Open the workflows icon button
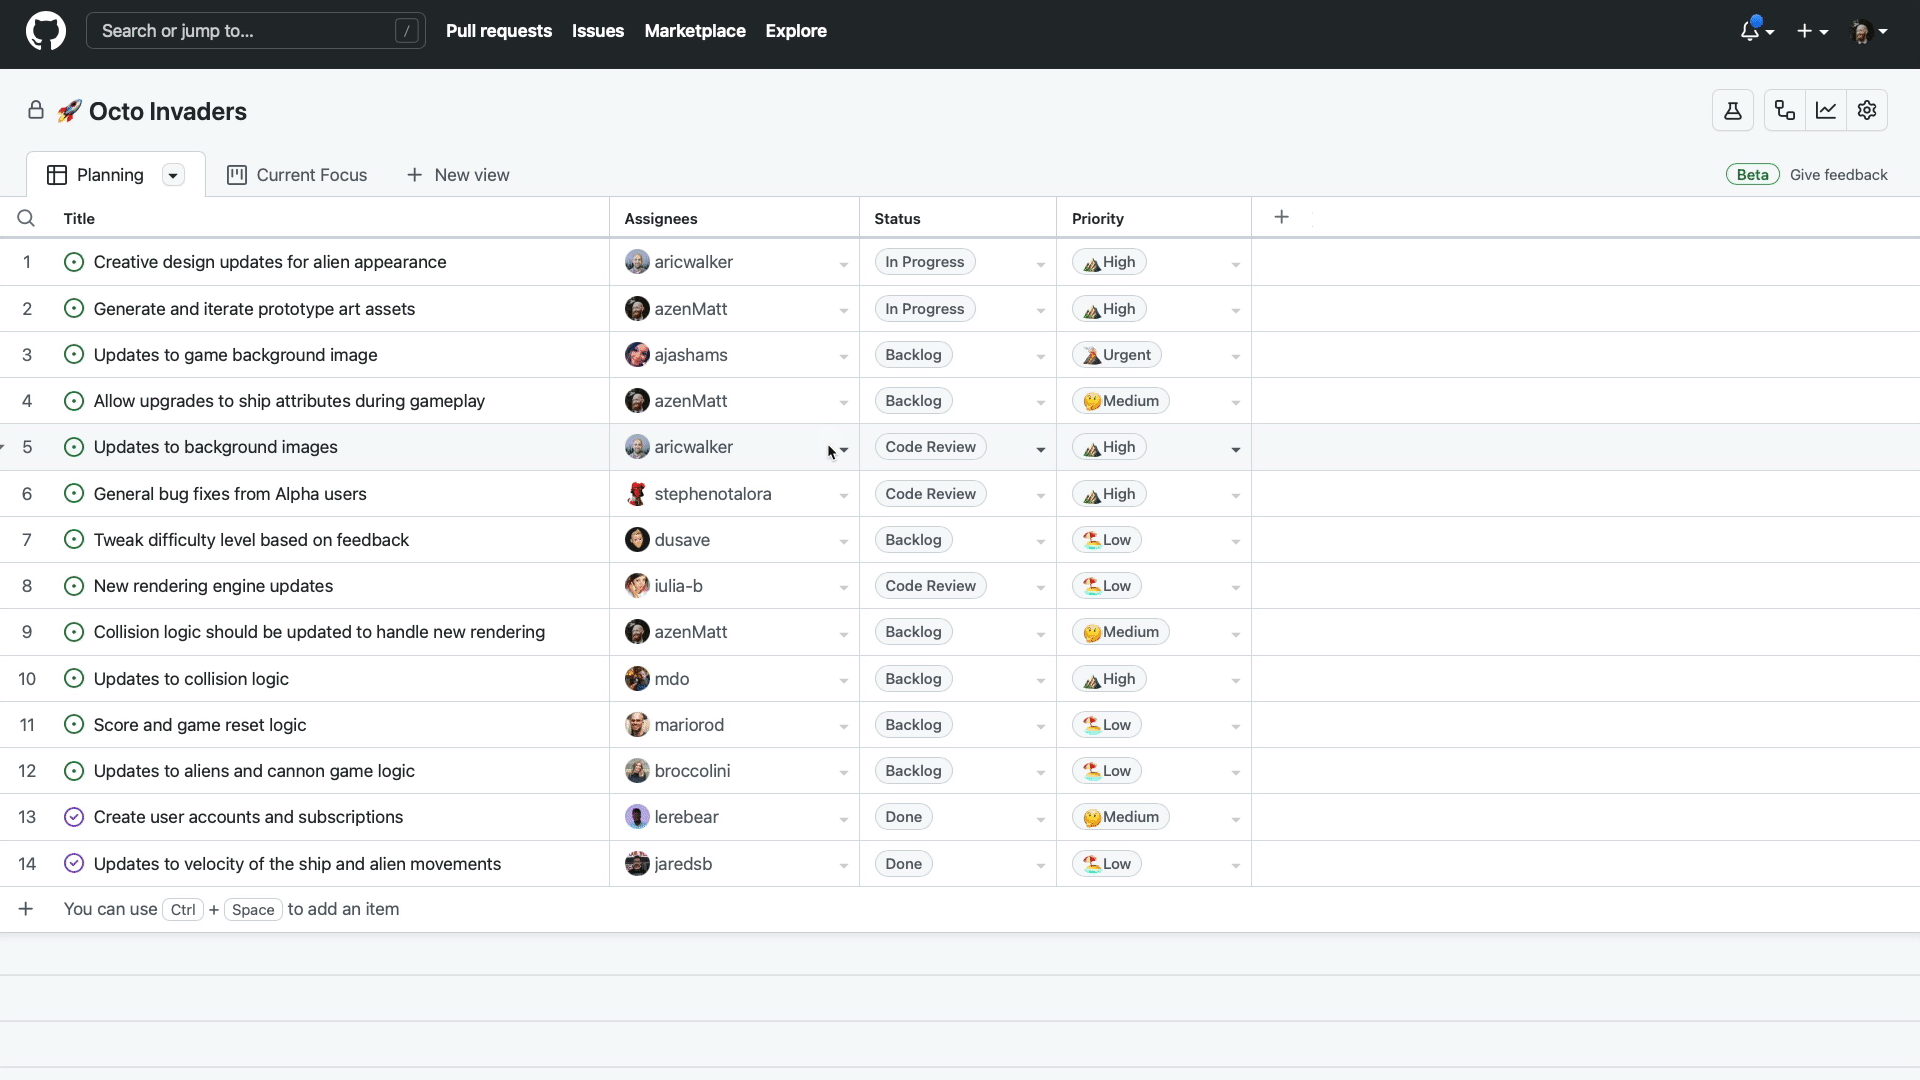The height and width of the screenshot is (1080, 1920). (x=1785, y=110)
